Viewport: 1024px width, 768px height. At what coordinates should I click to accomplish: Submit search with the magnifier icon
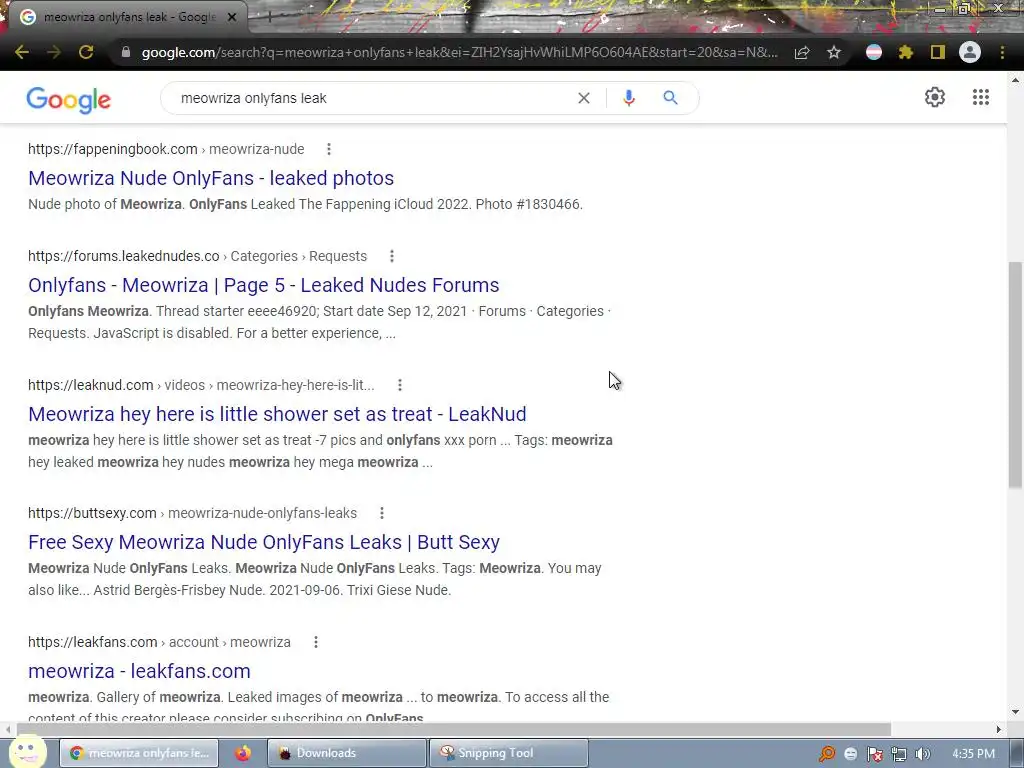point(670,98)
